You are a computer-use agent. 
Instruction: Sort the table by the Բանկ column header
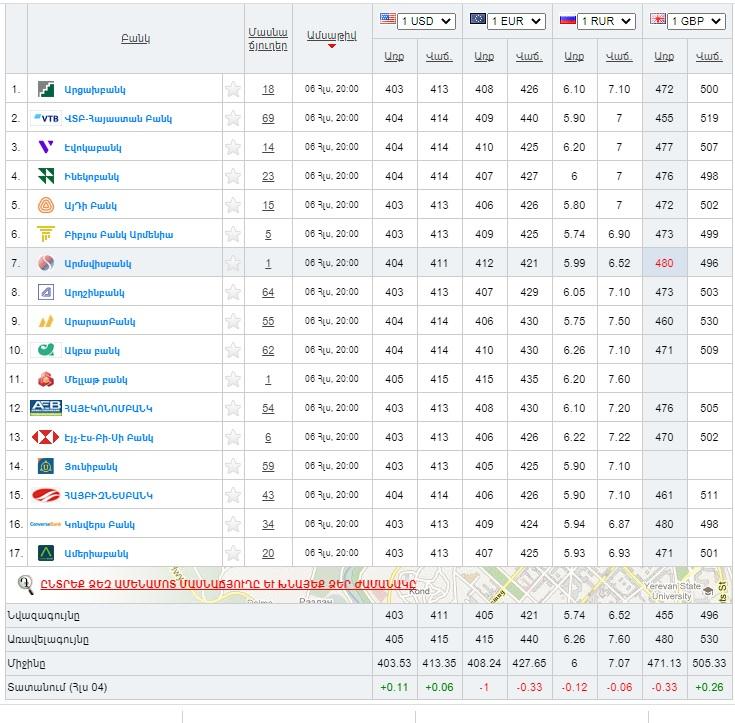[x=135, y=38]
